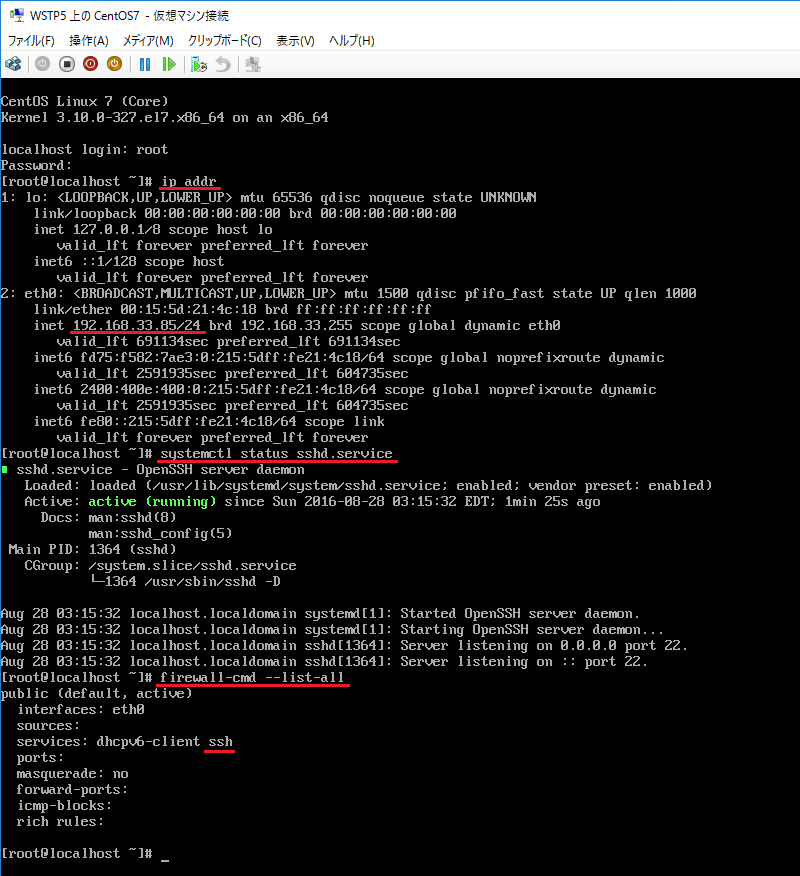The width and height of the screenshot is (800, 876).
Task: Click 'localhost login: root' line
Action: (84, 149)
